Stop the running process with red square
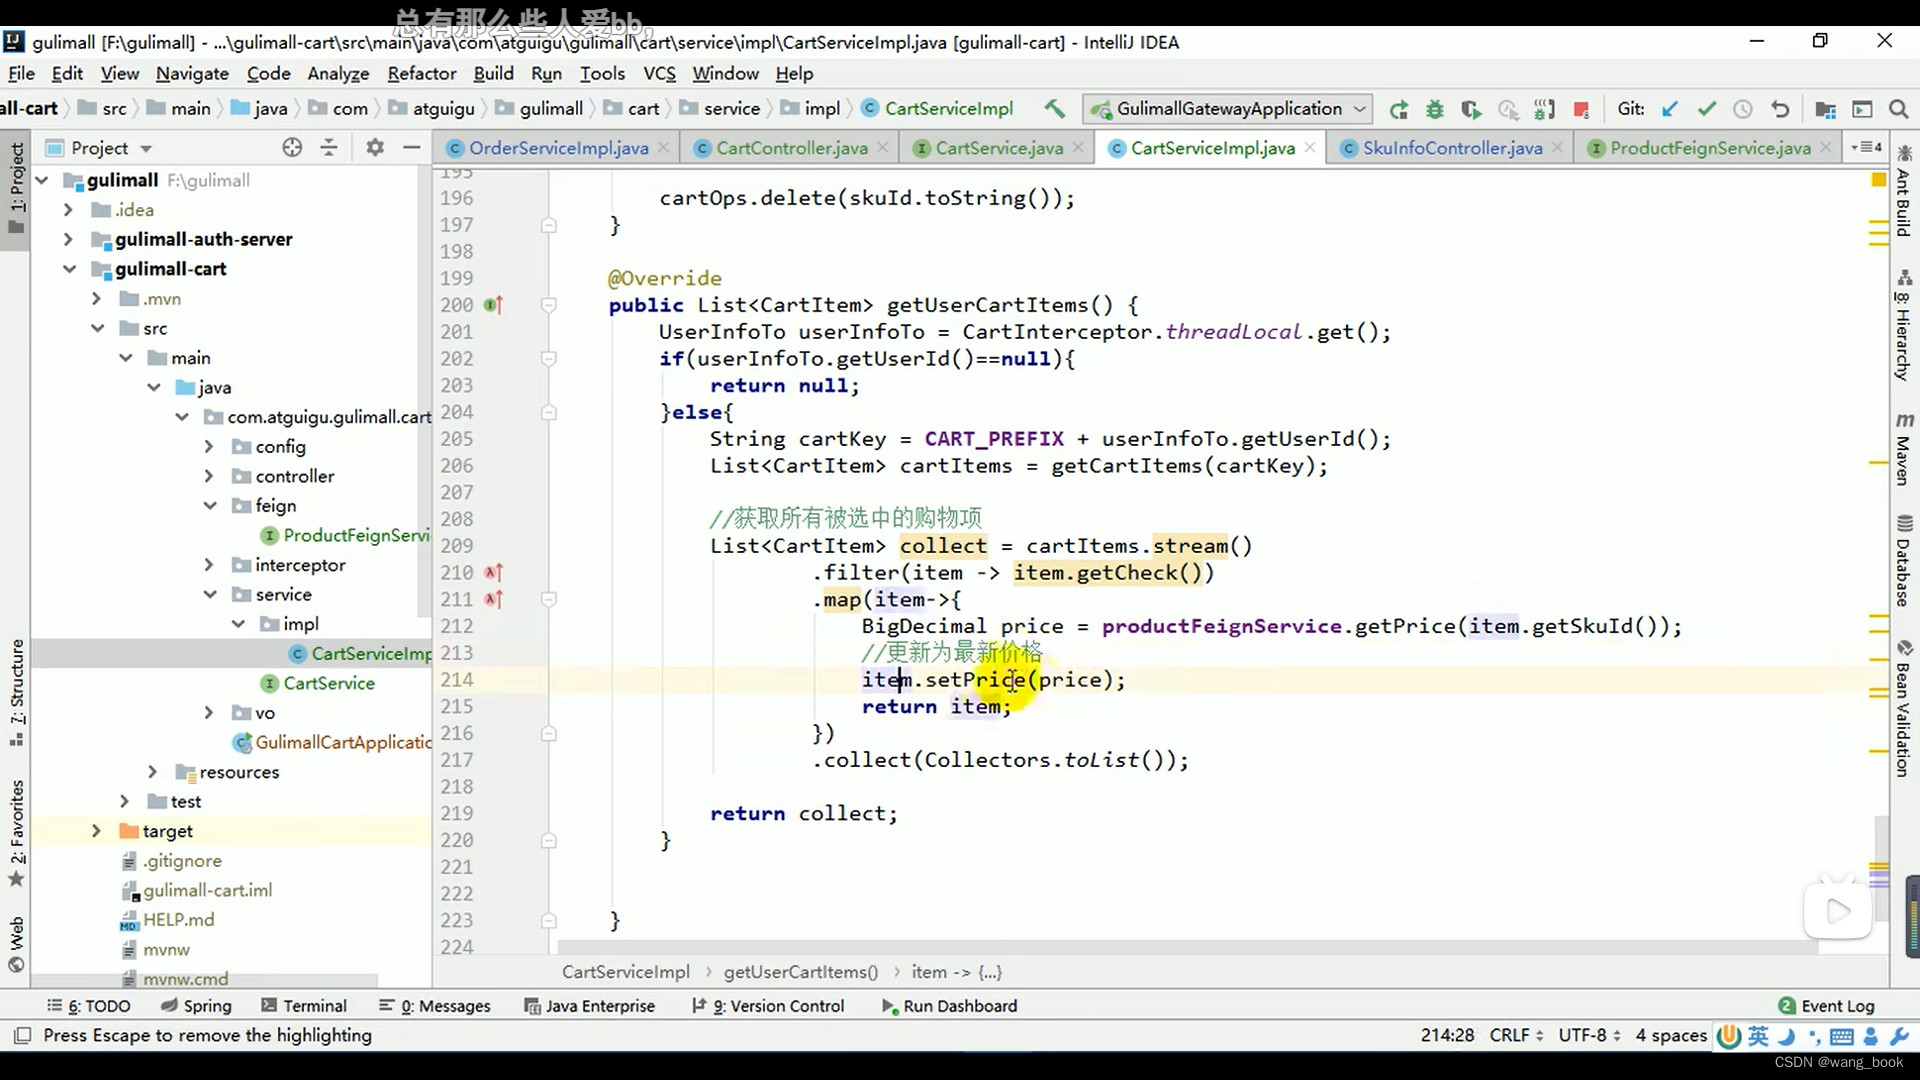The image size is (1920, 1080). [x=1581, y=109]
